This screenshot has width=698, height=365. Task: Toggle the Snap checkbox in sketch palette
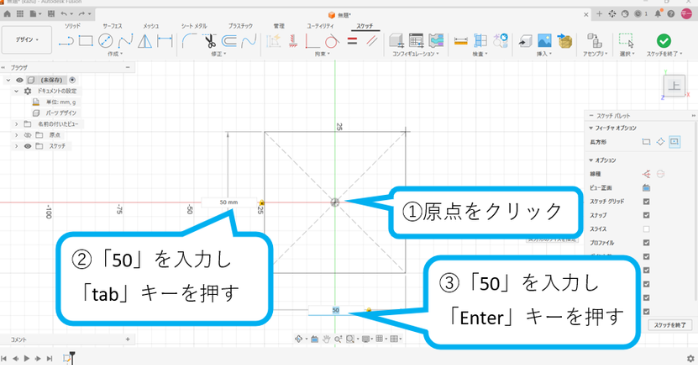(x=646, y=215)
